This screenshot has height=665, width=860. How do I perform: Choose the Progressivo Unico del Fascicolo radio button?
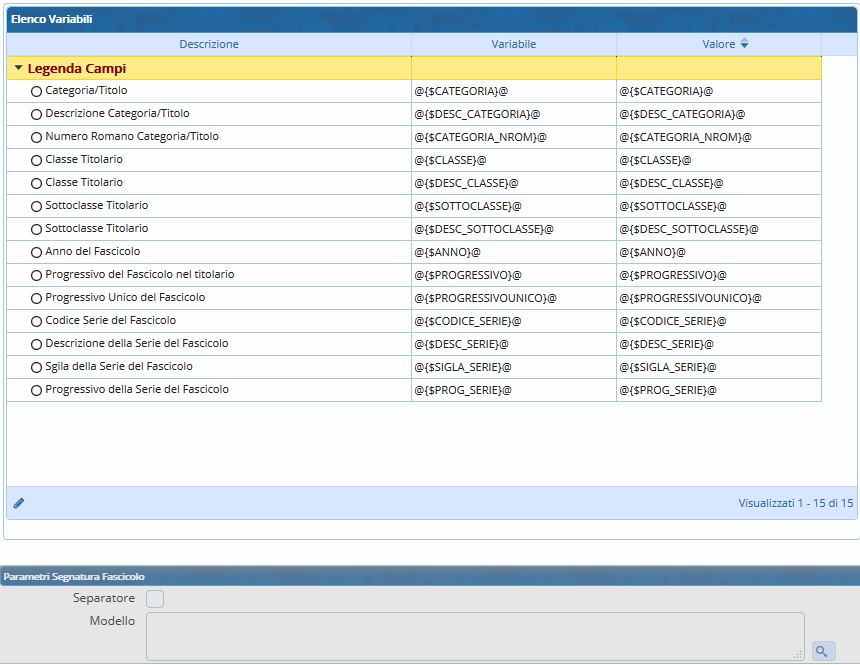click(x=37, y=298)
